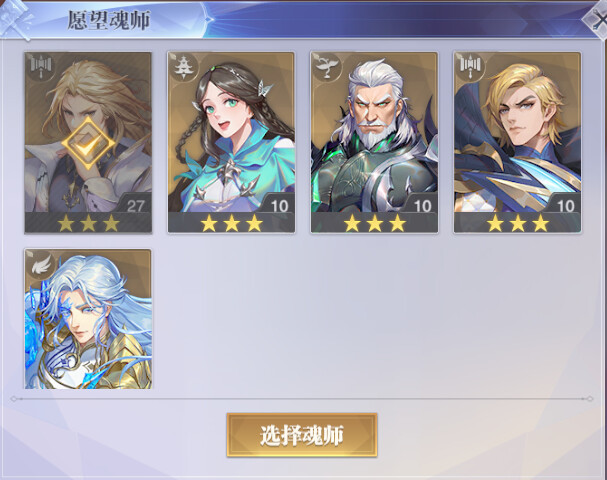Click the wing class icon on the silver-haired card
Viewport: 607px width, 480px height.
tap(41, 264)
